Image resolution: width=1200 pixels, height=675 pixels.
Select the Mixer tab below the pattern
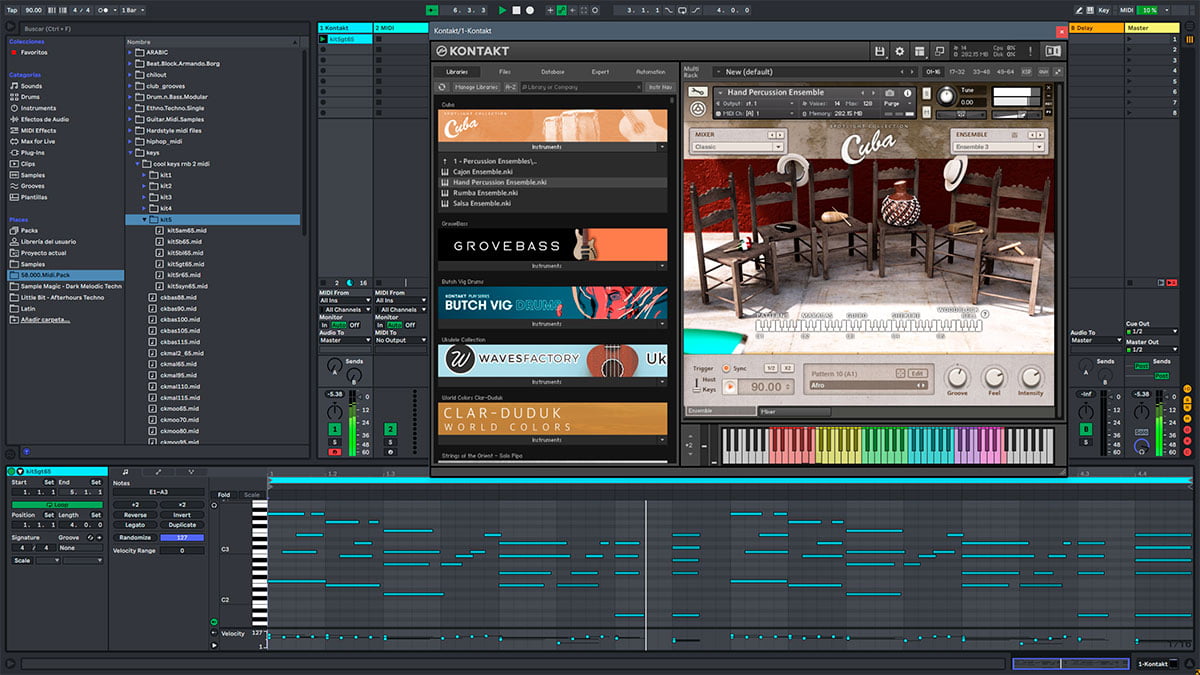(792, 411)
